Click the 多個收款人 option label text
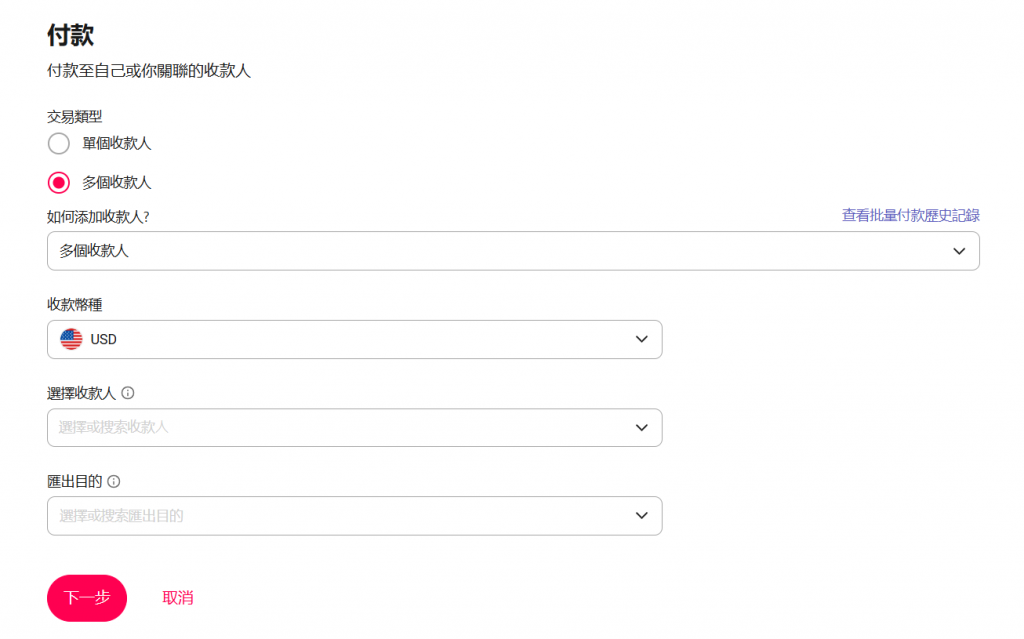This screenshot has width=1024, height=639. click(116, 182)
